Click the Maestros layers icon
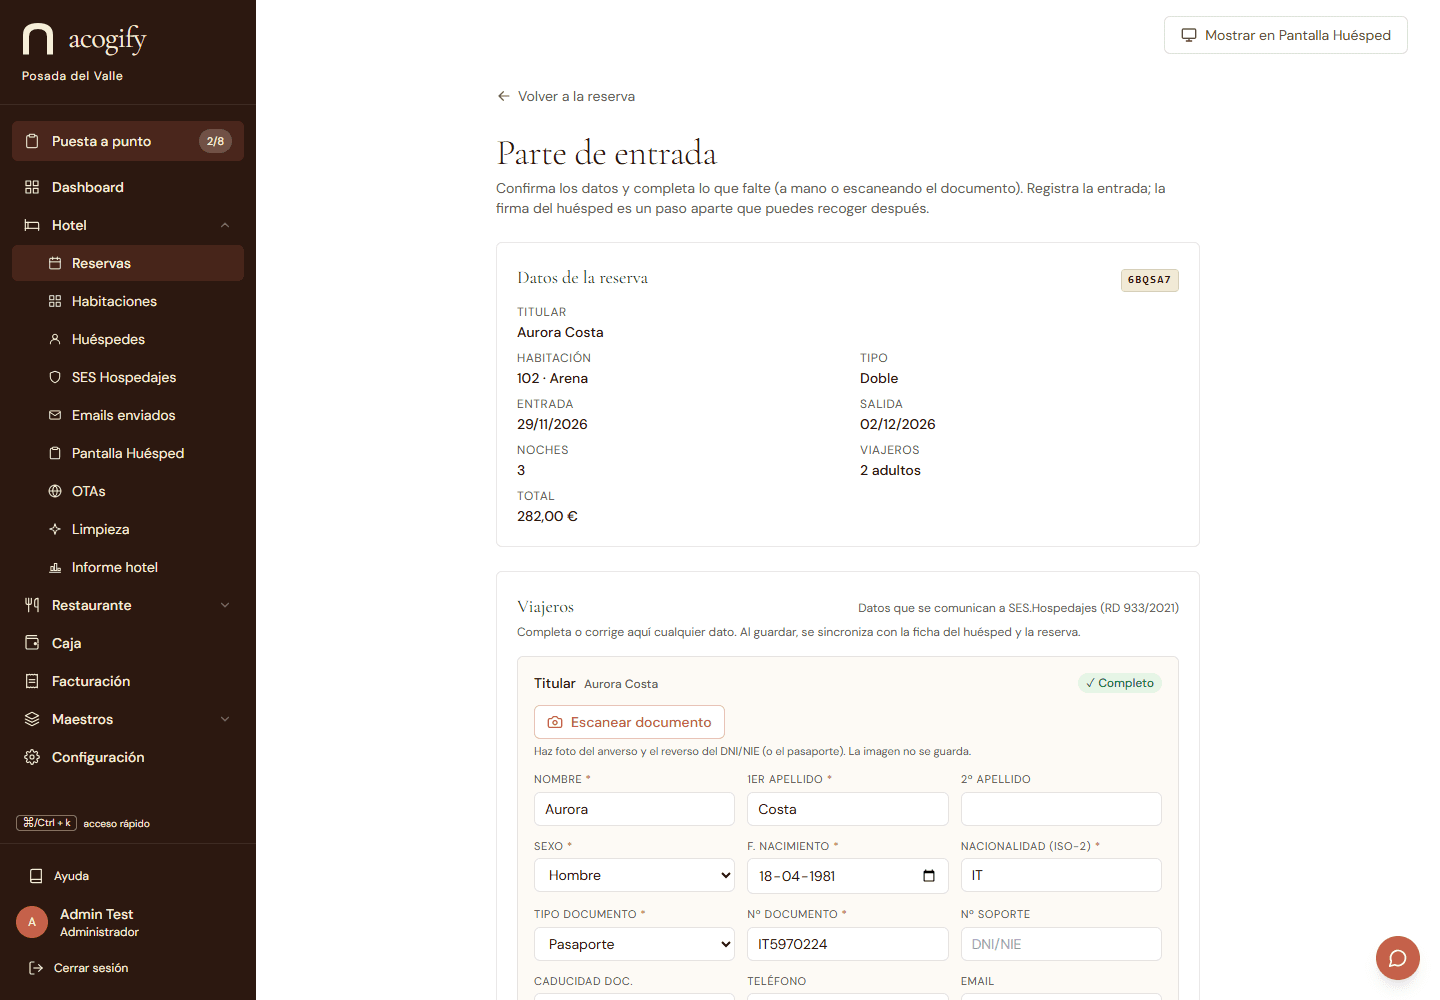Screen dimensions: 1440x1000 click(32, 719)
